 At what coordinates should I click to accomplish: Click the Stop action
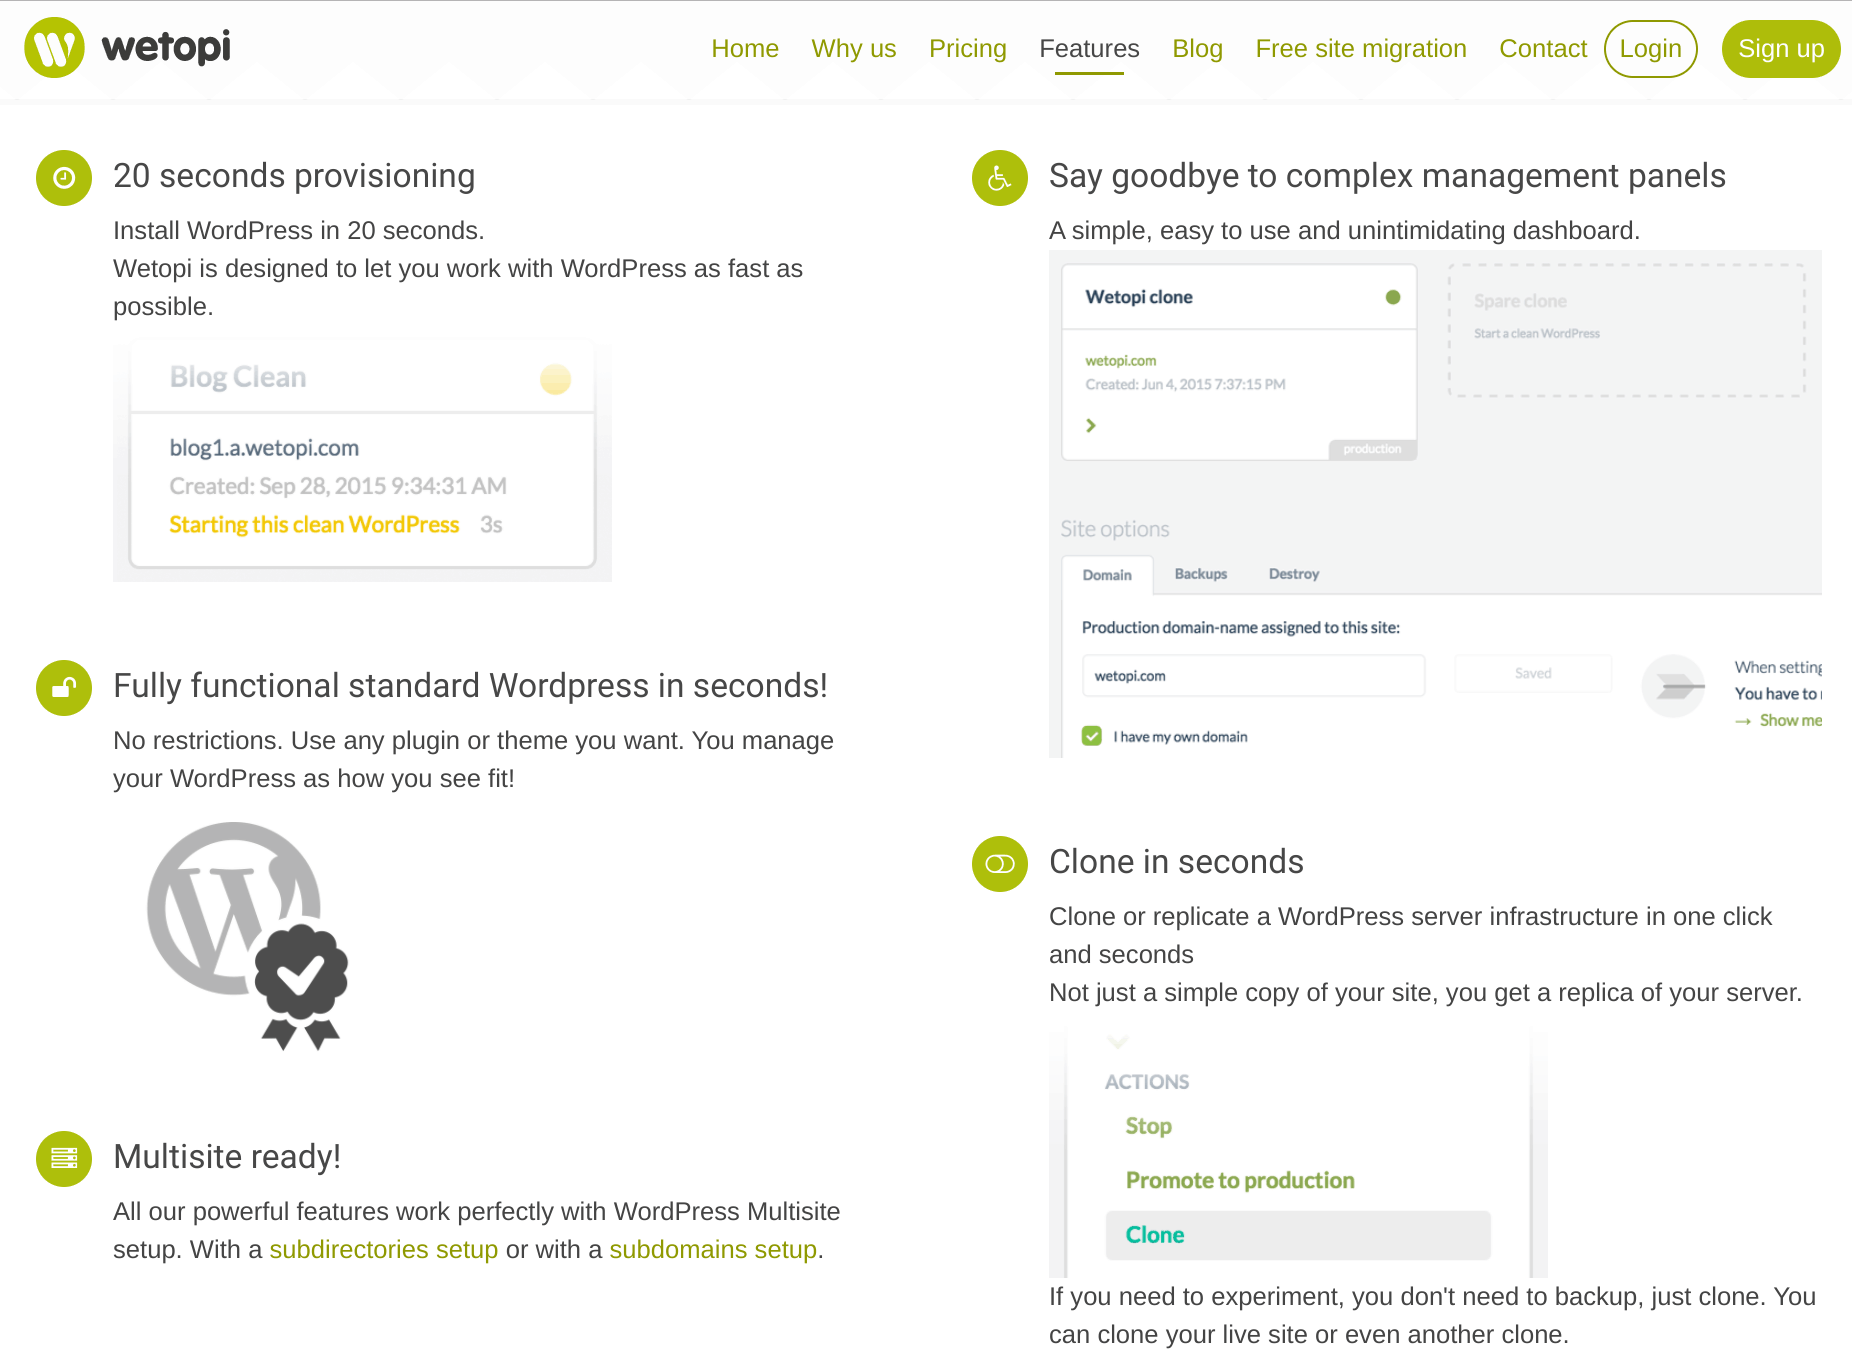click(1148, 1126)
